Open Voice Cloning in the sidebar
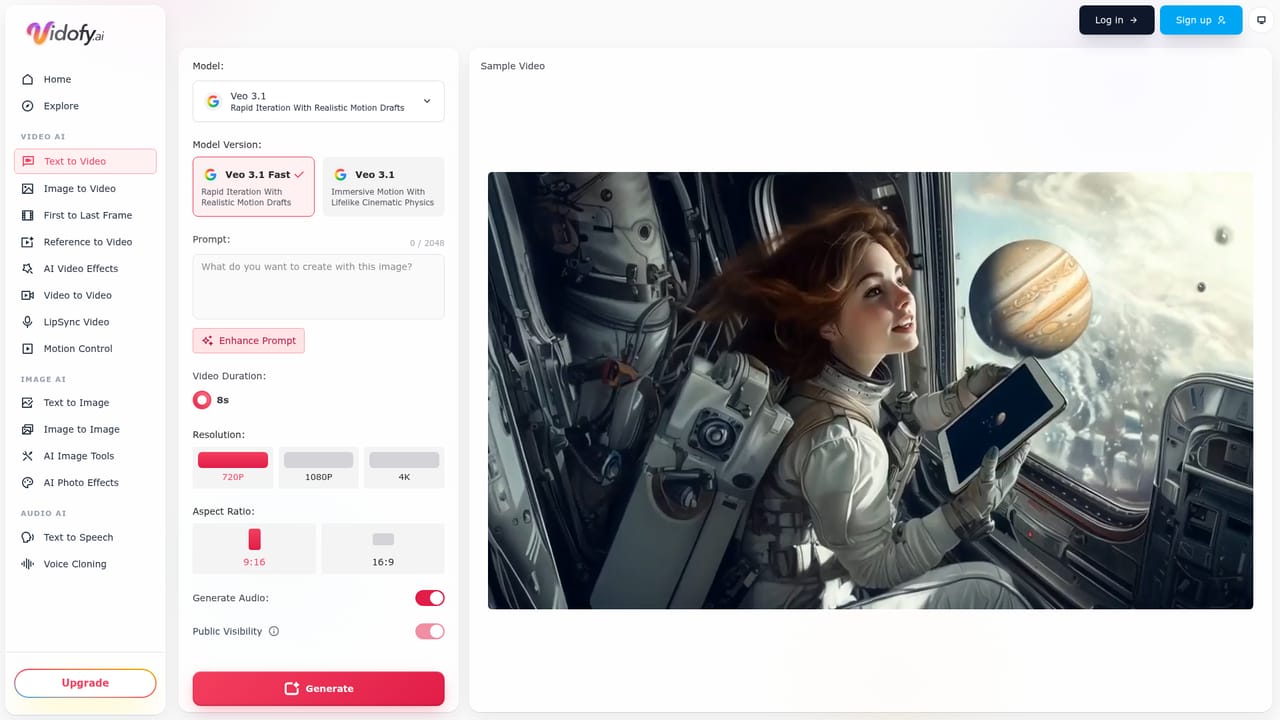This screenshot has width=1280, height=720. coord(85,564)
